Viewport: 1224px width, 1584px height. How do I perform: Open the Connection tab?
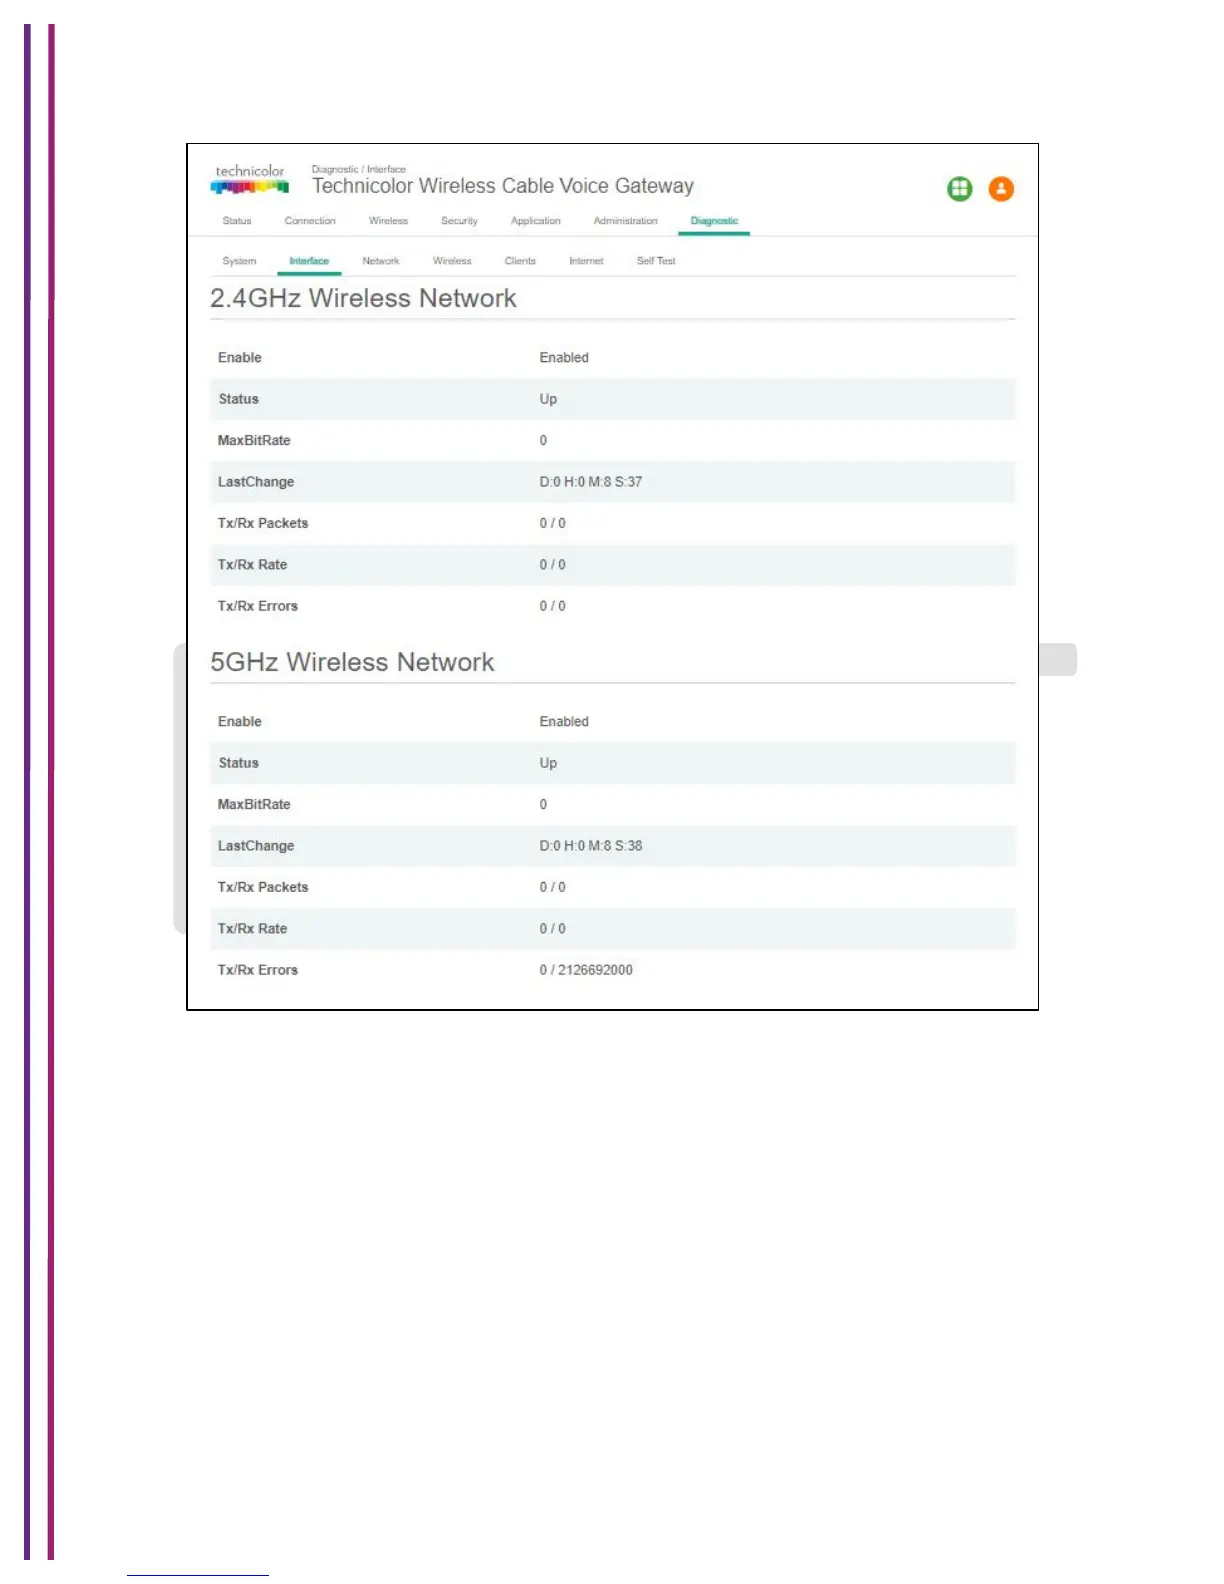pyautogui.click(x=310, y=221)
